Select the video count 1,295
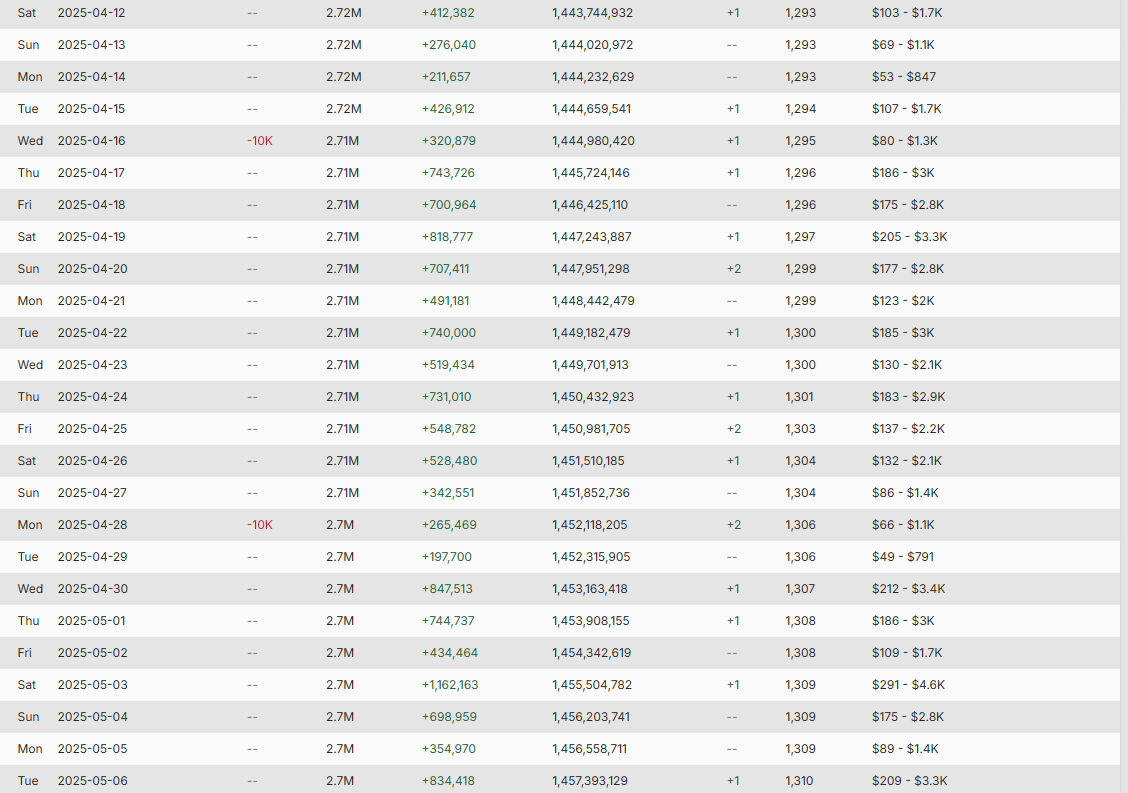 pyautogui.click(x=801, y=141)
